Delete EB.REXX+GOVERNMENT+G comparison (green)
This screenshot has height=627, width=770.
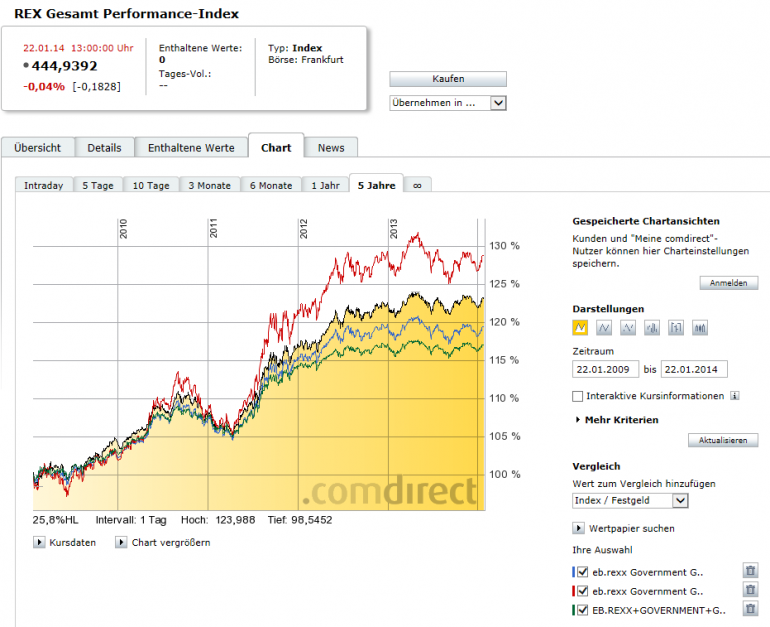click(x=750, y=609)
